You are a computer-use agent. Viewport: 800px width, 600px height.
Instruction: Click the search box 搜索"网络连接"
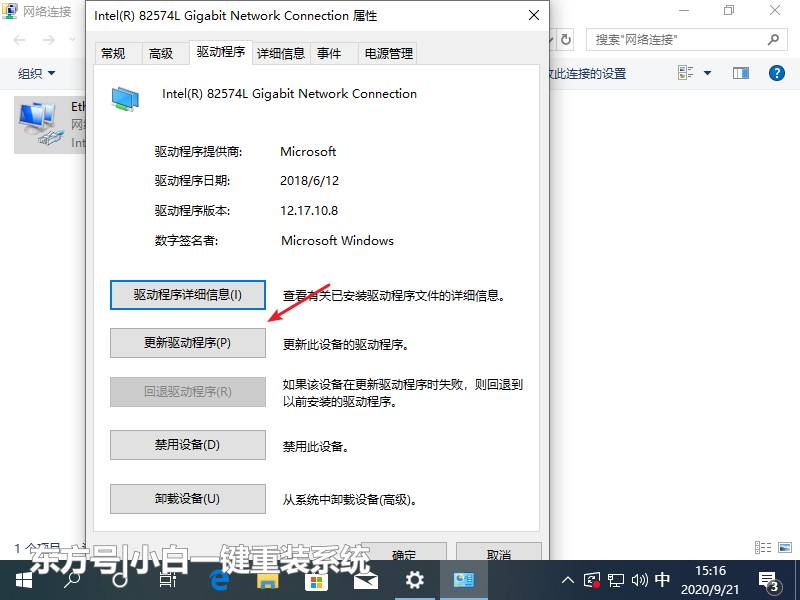click(x=685, y=40)
